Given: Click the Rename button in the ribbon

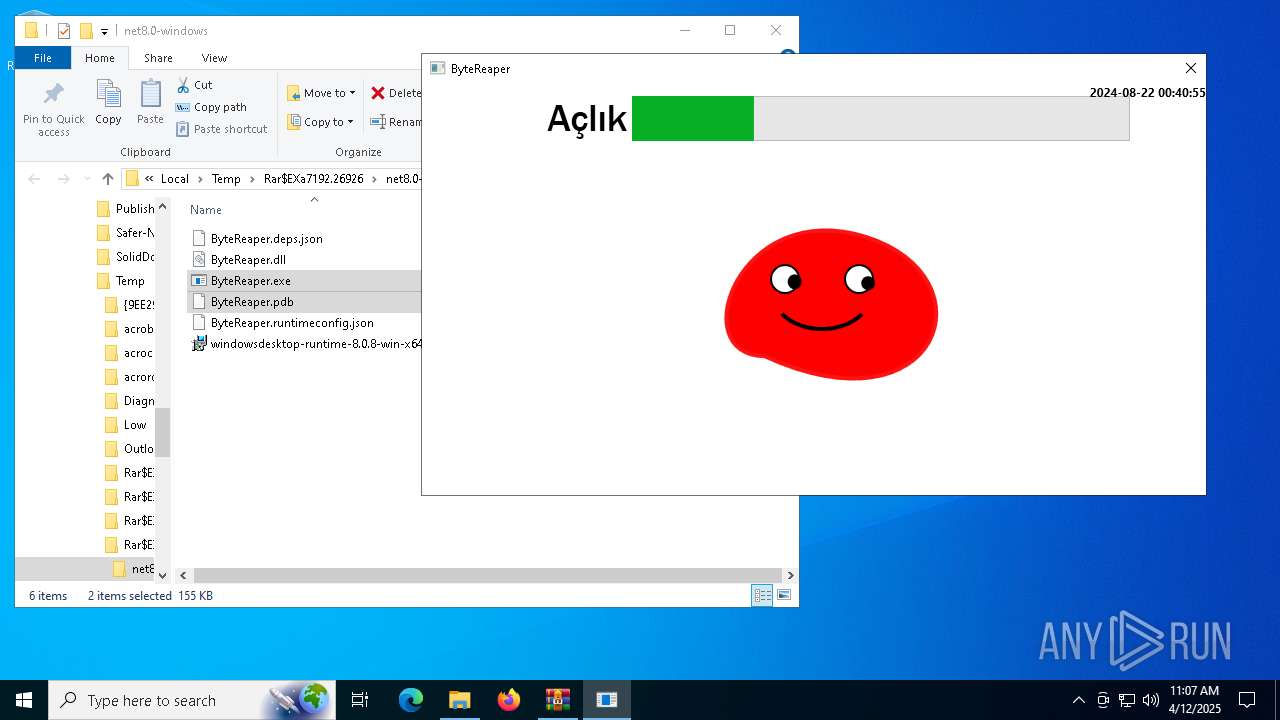Looking at the screenshot, I should (396, 122).
